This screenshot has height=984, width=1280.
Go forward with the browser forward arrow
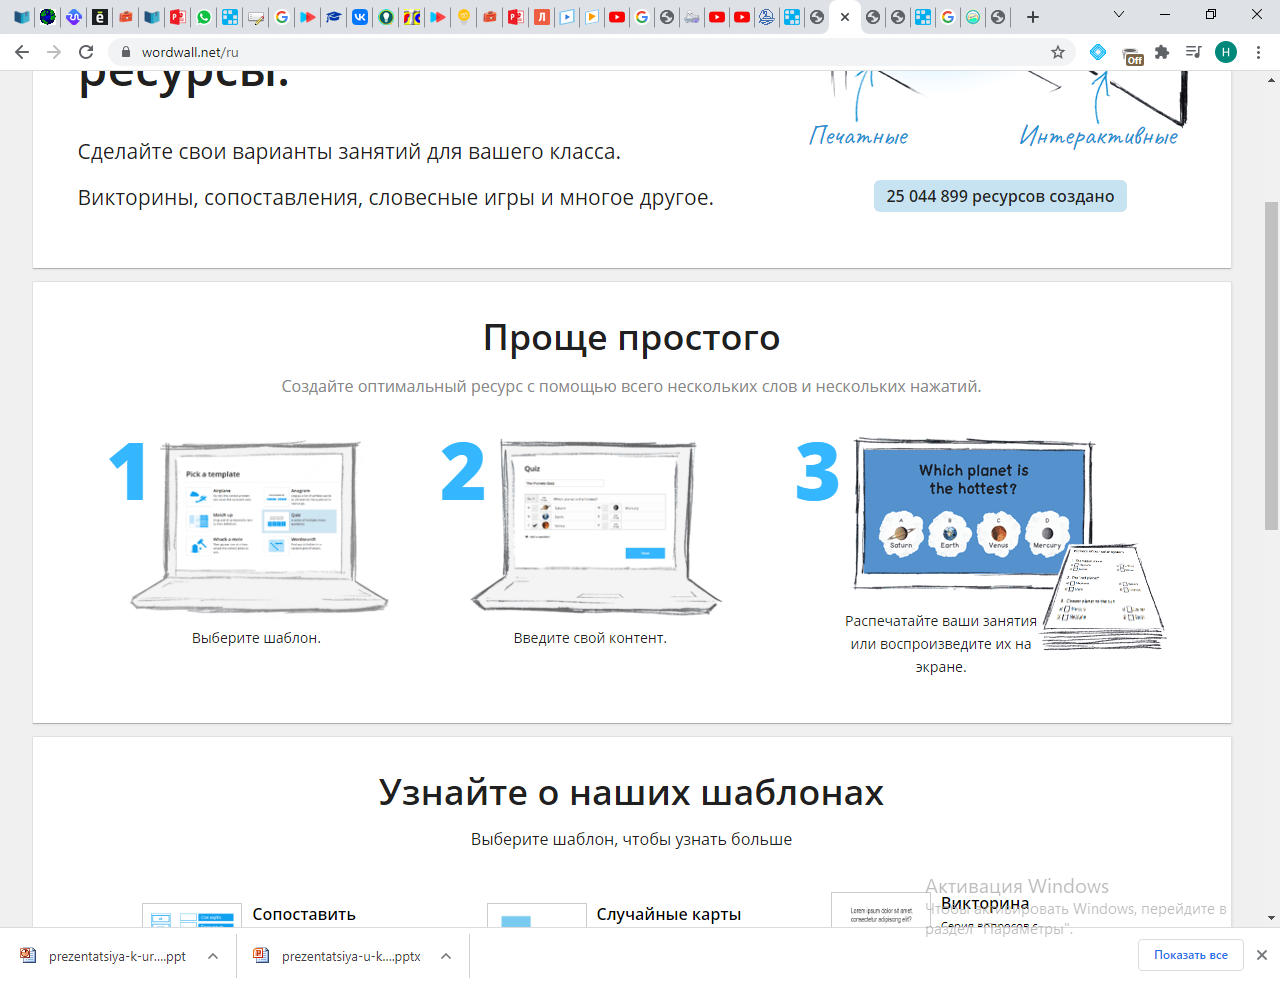pyautogui.click(x=54, y=52)
